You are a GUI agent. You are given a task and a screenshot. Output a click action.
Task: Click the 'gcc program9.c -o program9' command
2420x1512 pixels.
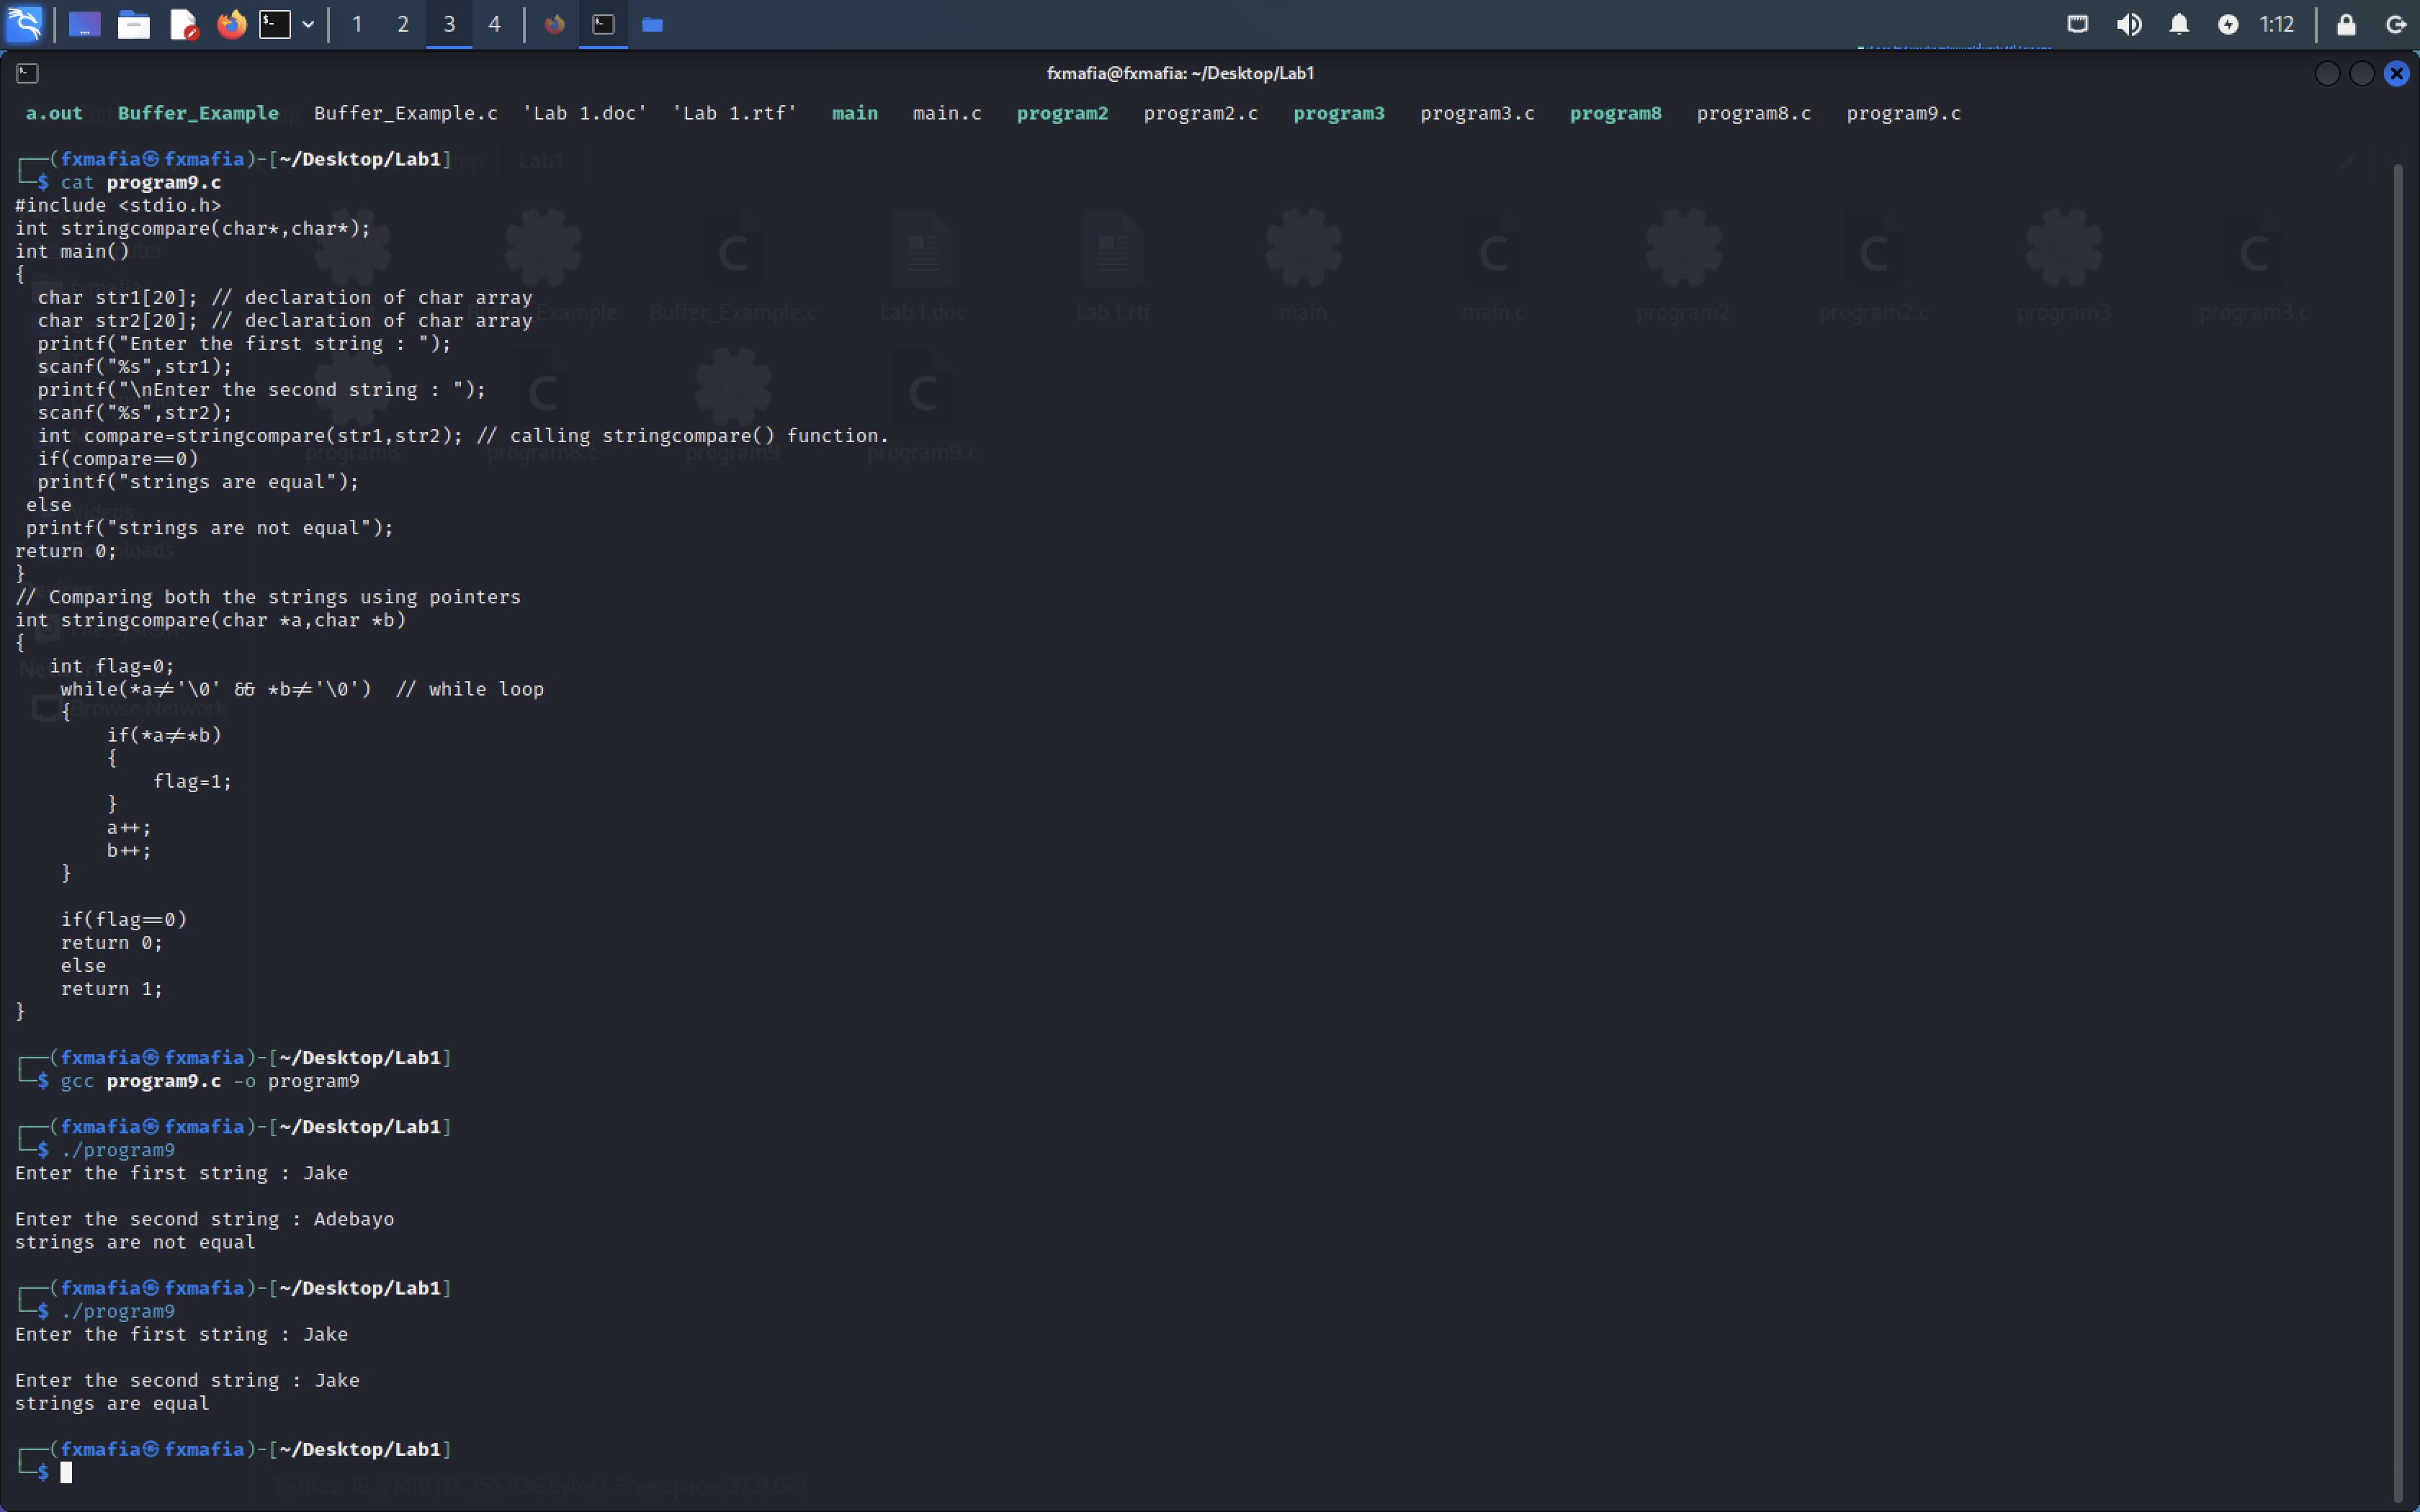210,1081
